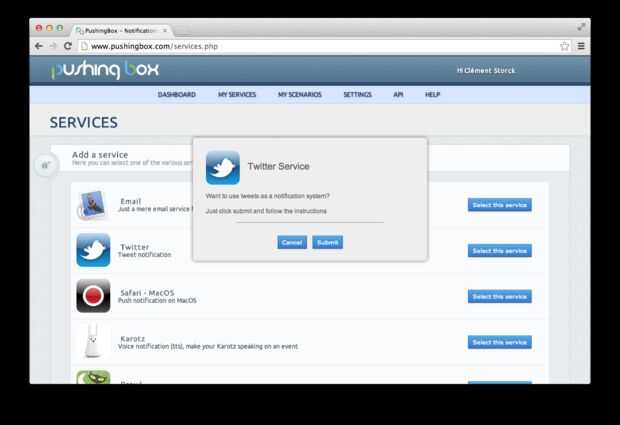This screenshot has width=620, height=425.
Task: Click the Karotz rabbit icon
Action: click(92, 340)
